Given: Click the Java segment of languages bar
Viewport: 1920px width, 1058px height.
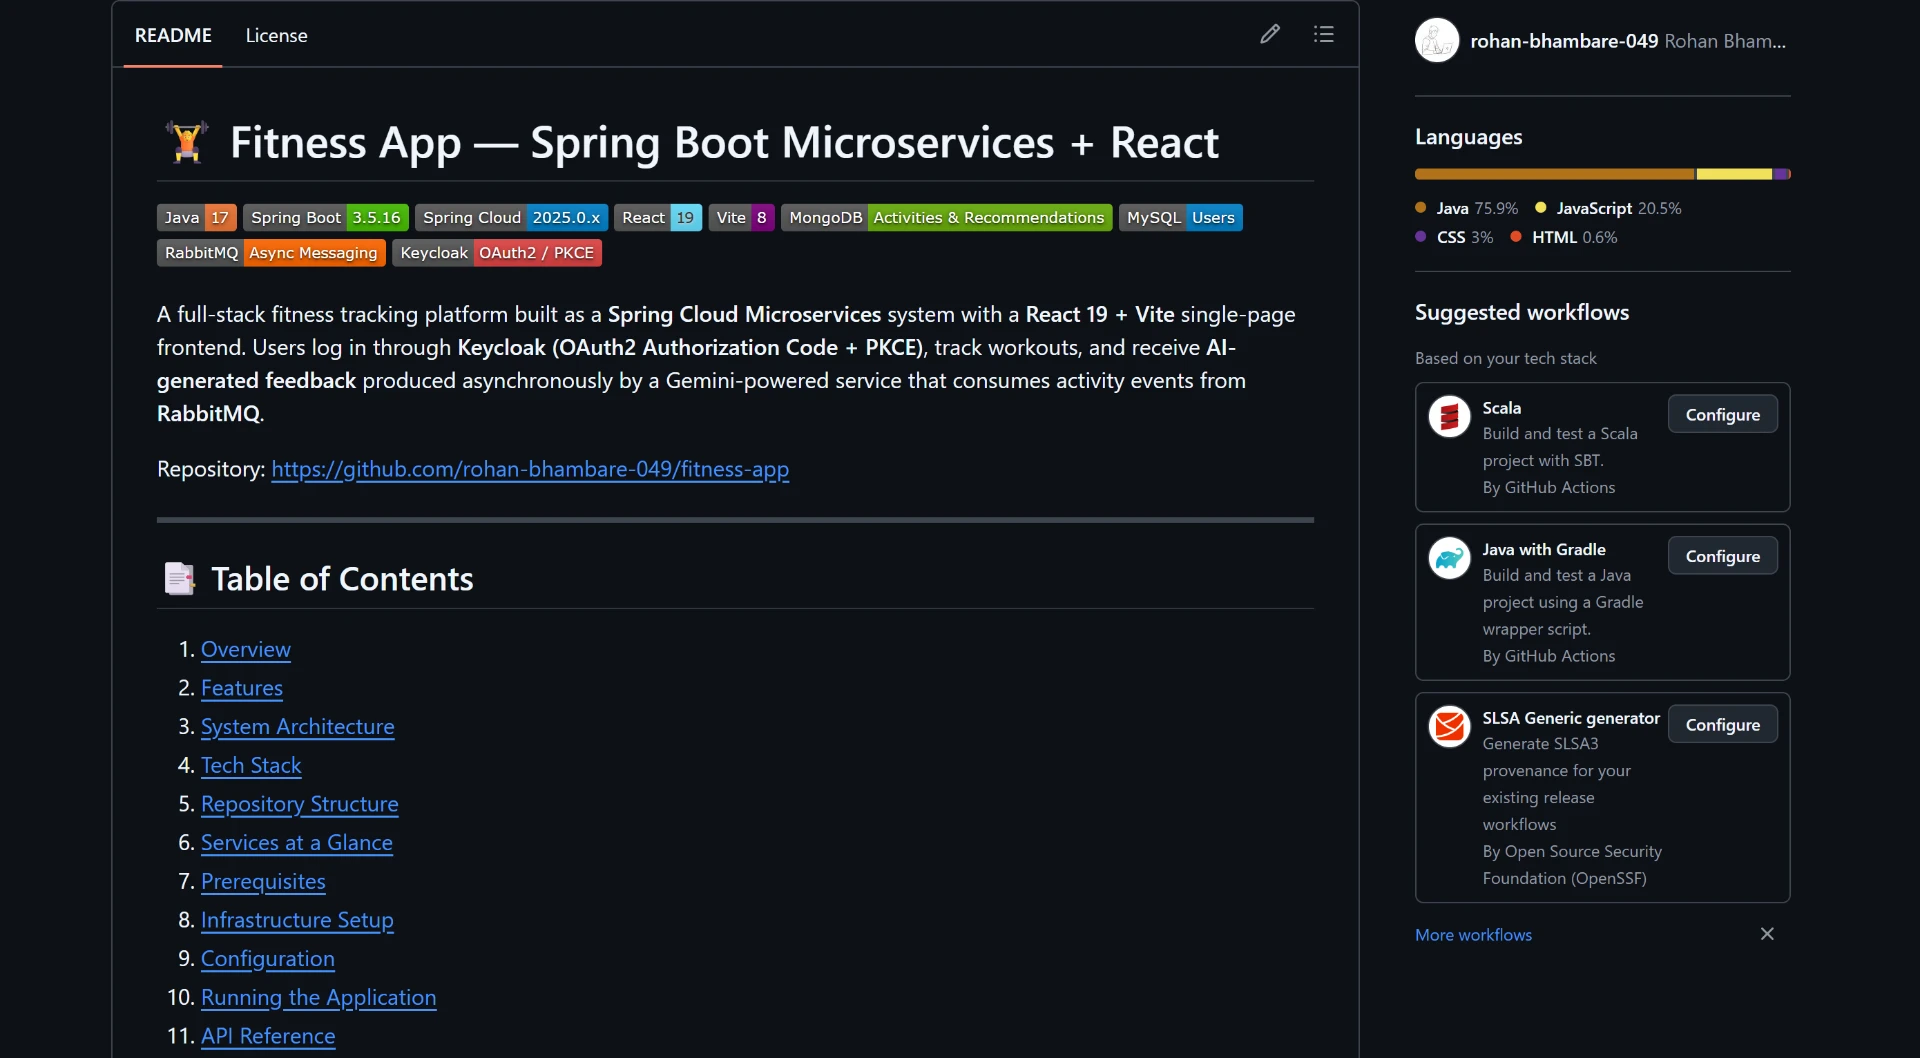Looking at the screenshot, I should point(1555,174).
